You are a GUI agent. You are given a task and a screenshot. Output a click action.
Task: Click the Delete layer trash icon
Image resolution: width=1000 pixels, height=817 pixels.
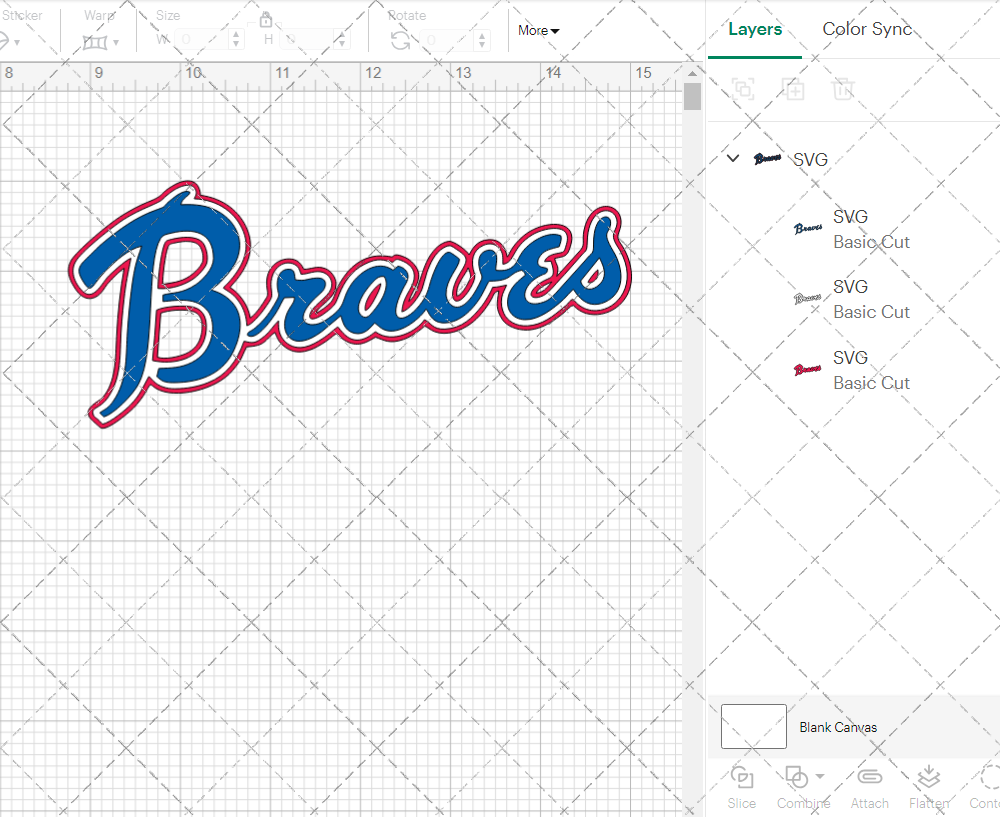844,89
